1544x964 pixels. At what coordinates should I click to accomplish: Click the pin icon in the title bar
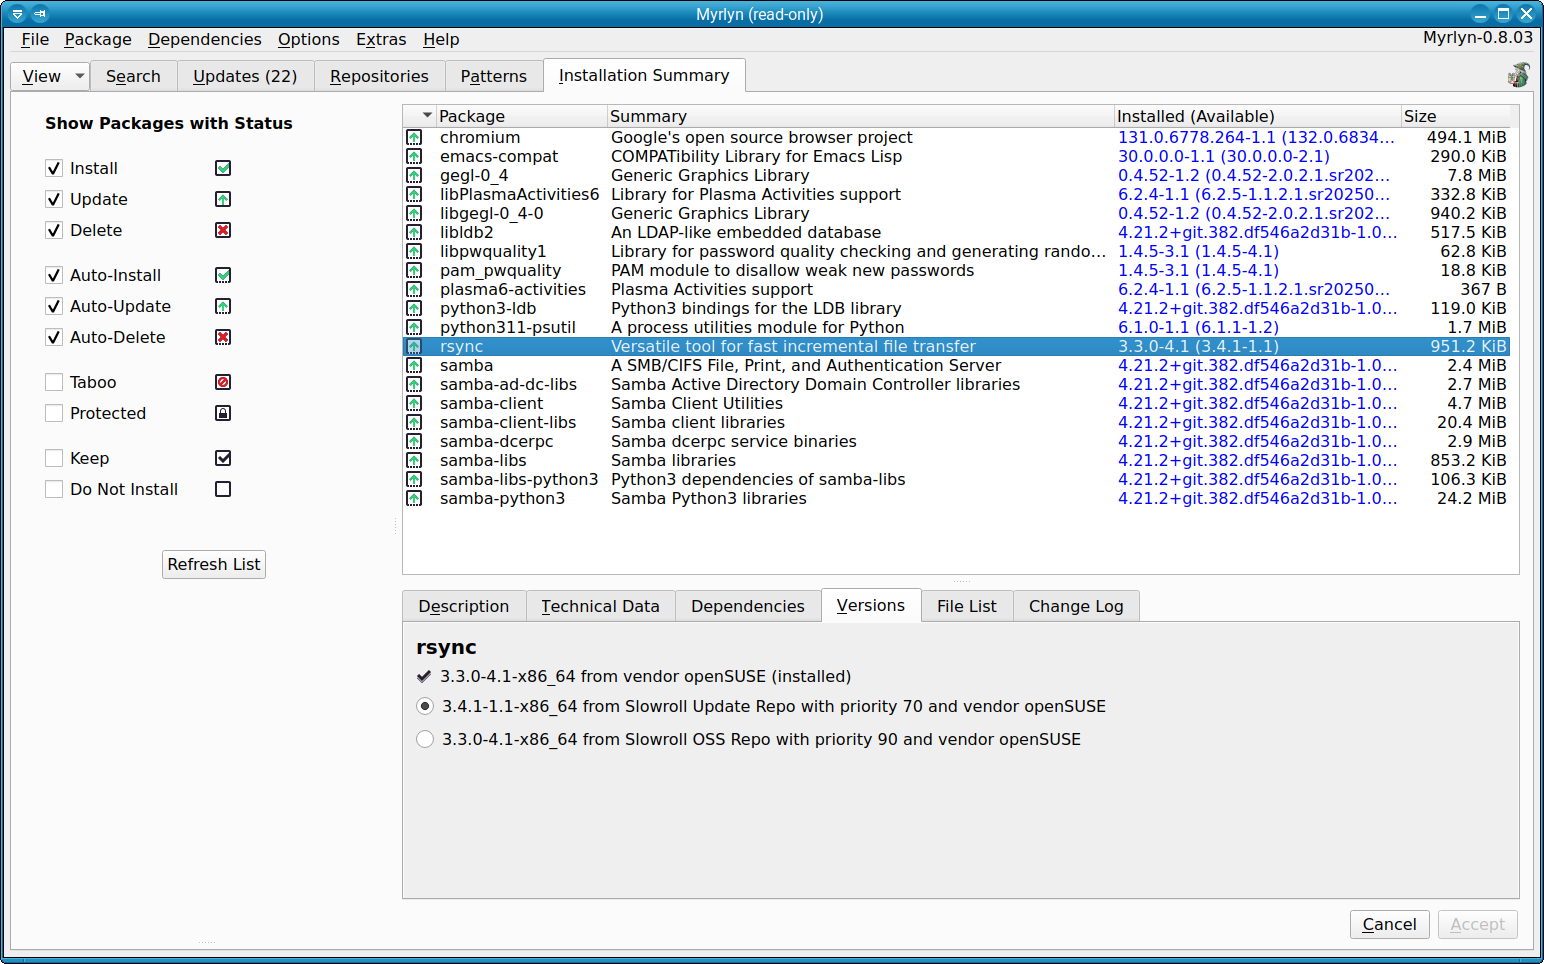point(40,14)
